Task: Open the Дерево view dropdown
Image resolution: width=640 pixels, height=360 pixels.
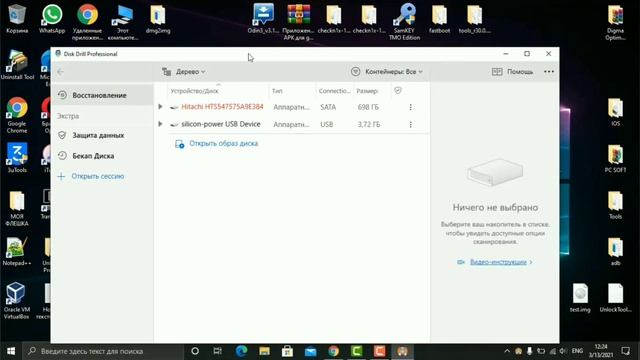Action: coord(184,72)
